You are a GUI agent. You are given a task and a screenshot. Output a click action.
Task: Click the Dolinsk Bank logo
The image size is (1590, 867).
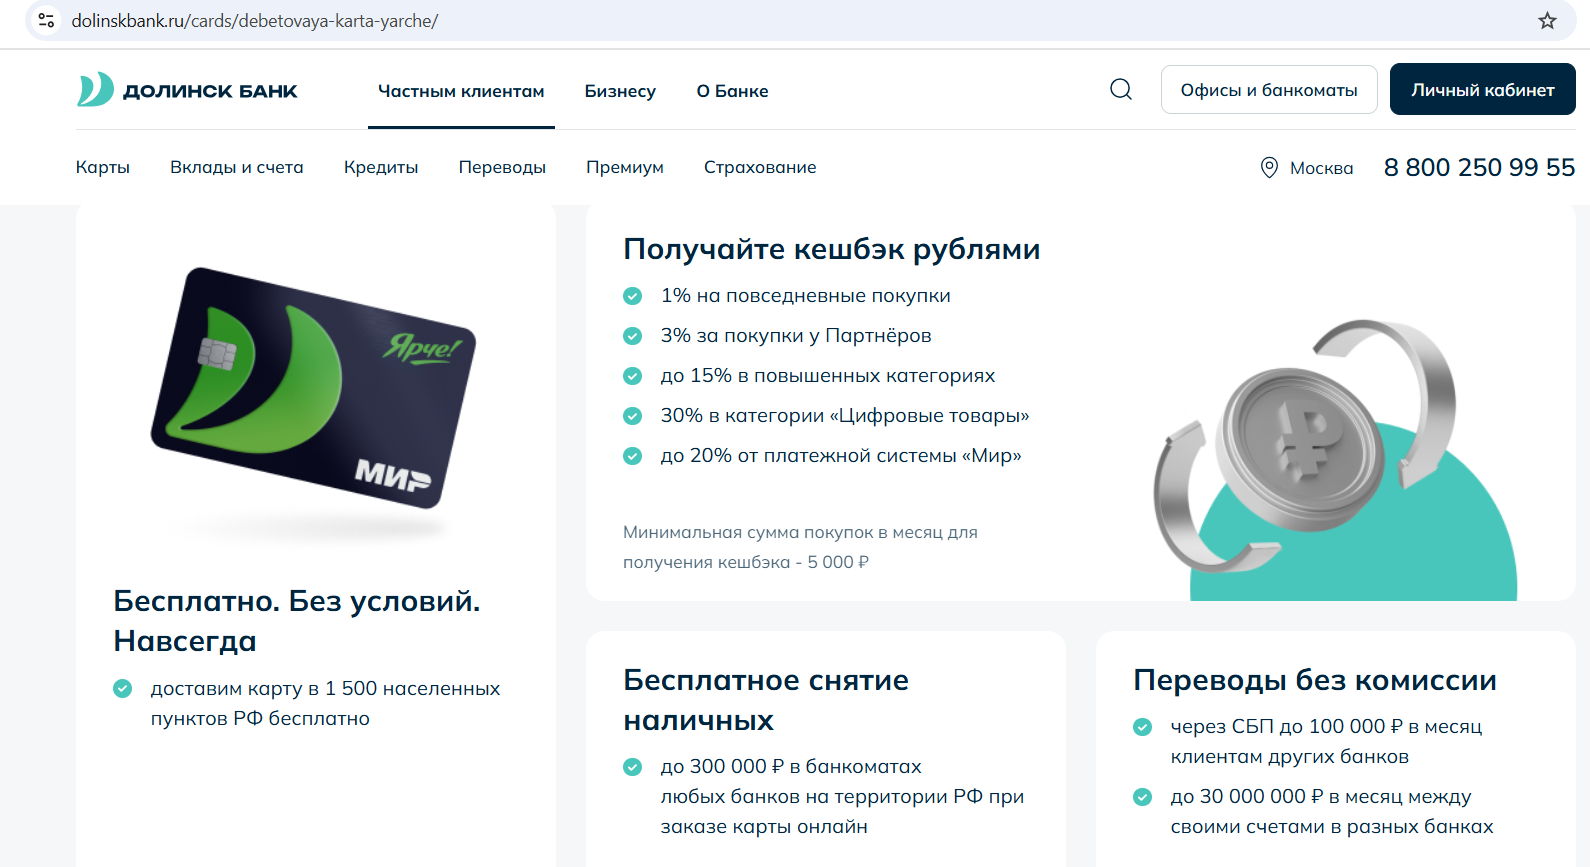(x=188, y=90)
